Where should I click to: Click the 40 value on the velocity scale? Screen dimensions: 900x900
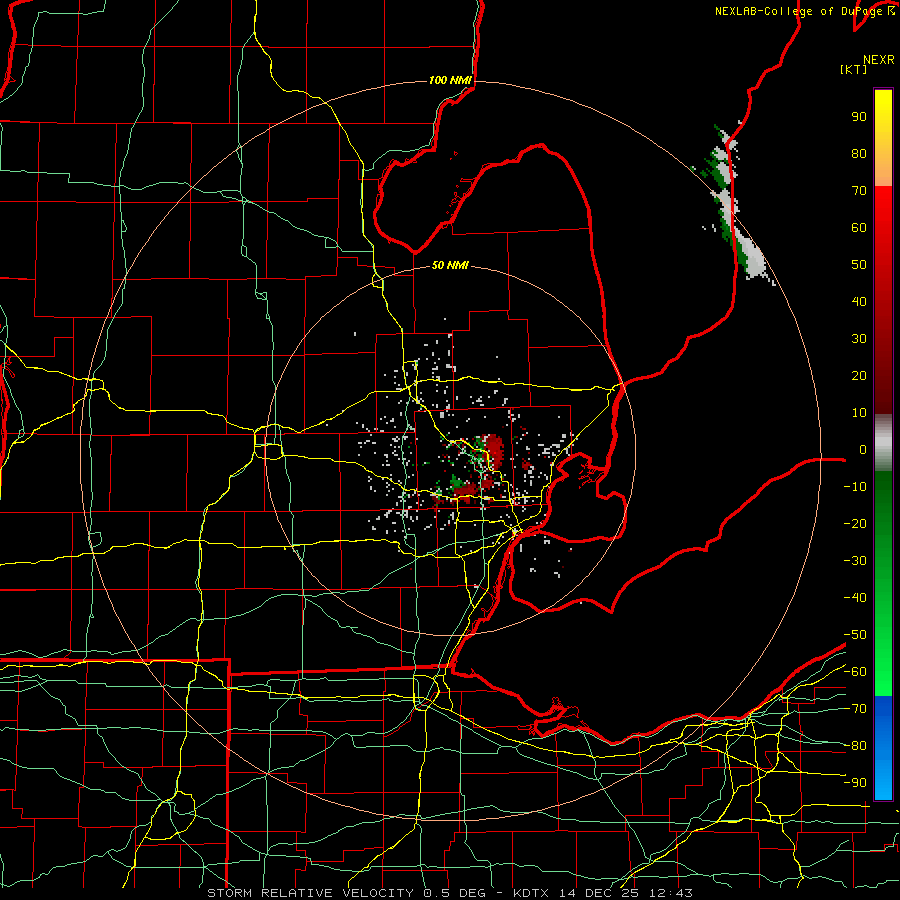point(859,301)
